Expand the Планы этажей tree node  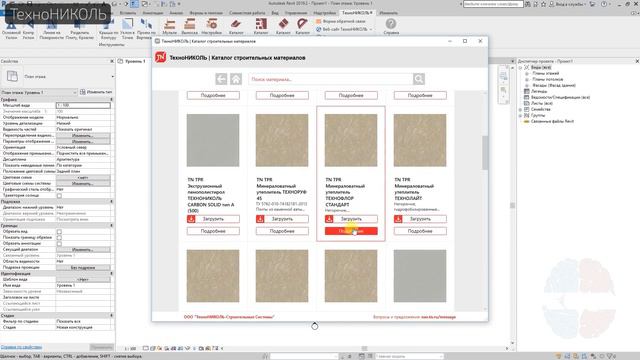pyautogui.click(x=527, y=73)
